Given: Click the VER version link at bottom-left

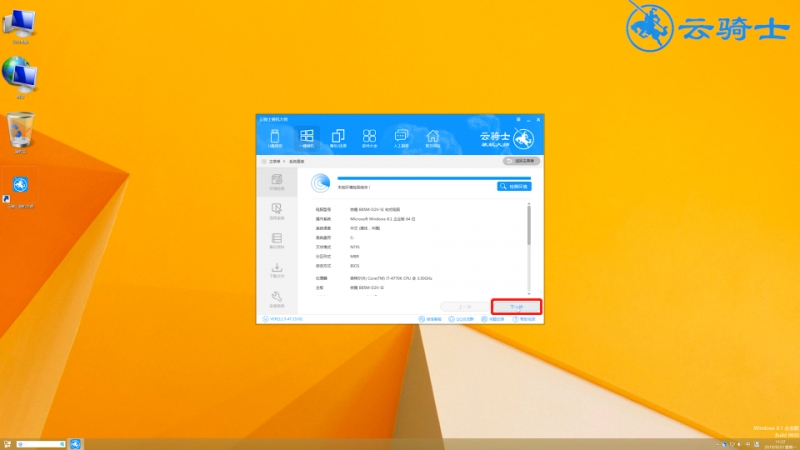Looking at the screenshot, I should coord(283,319).
